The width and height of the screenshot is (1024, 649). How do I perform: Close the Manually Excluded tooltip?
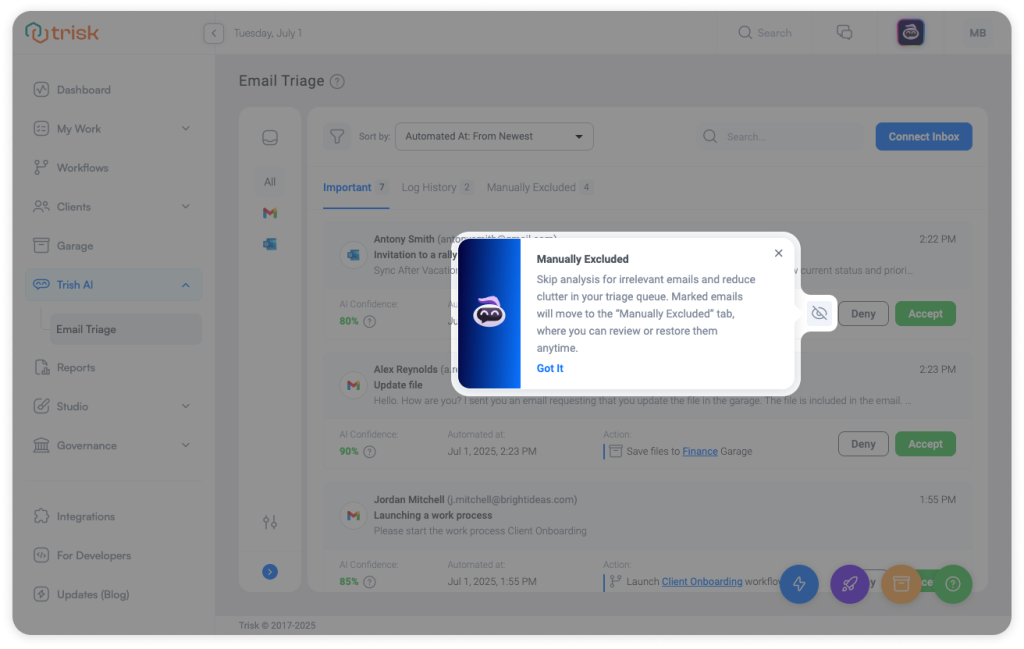click(778, 253)
